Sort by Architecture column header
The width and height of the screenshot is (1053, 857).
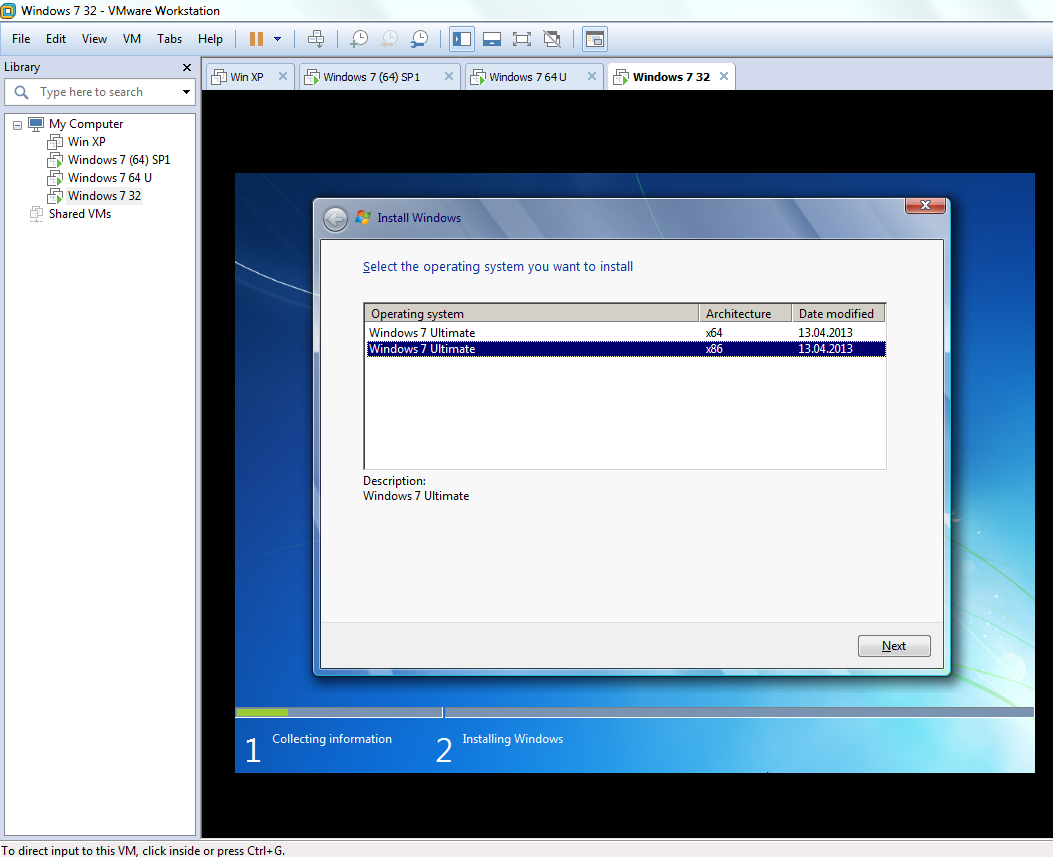coord(745,314)
